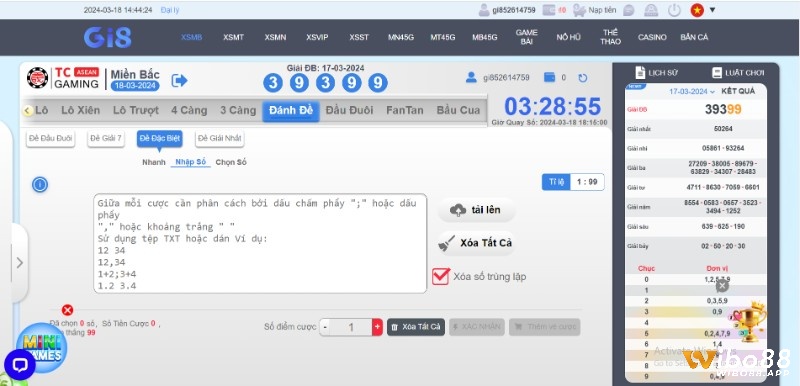
Task: Click the Gi8 logo
Action: click(108, 37)
